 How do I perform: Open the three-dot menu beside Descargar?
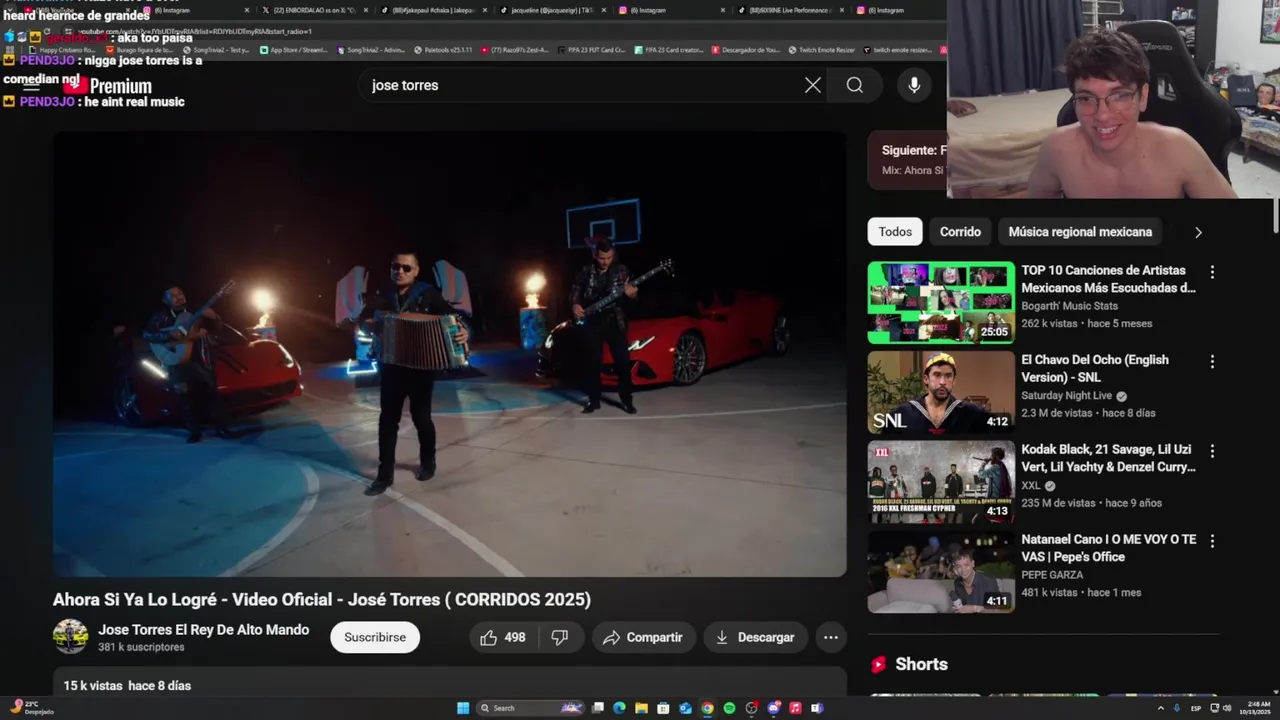pyautogui.click(x=831, y=637)
